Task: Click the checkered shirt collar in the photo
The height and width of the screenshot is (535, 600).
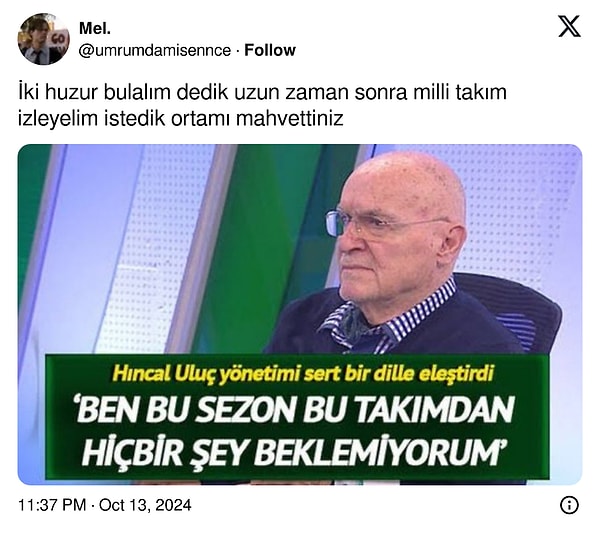Action: pyautogui.click(x=390, y=321)
